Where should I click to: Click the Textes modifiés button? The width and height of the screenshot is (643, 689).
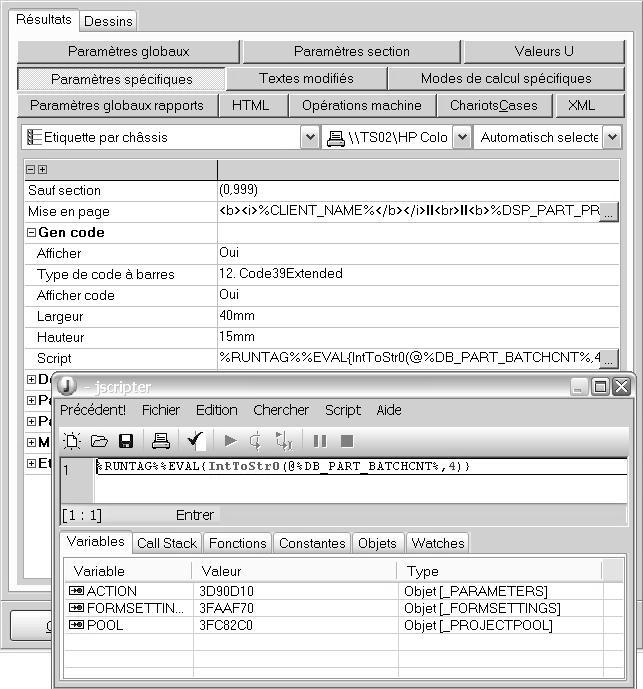(x=306, y=78)
